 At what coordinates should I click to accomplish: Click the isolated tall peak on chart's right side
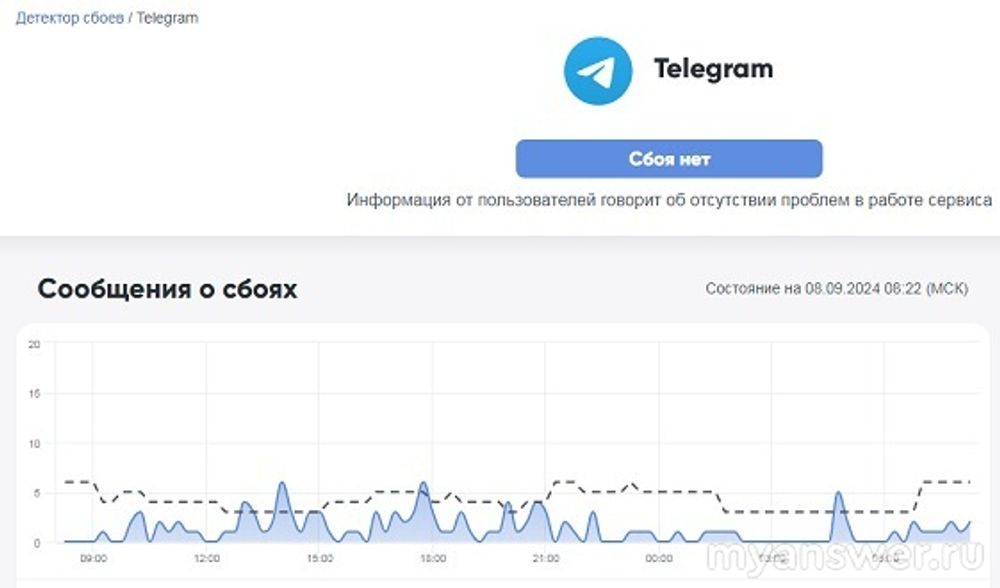[x=839, y=494]
